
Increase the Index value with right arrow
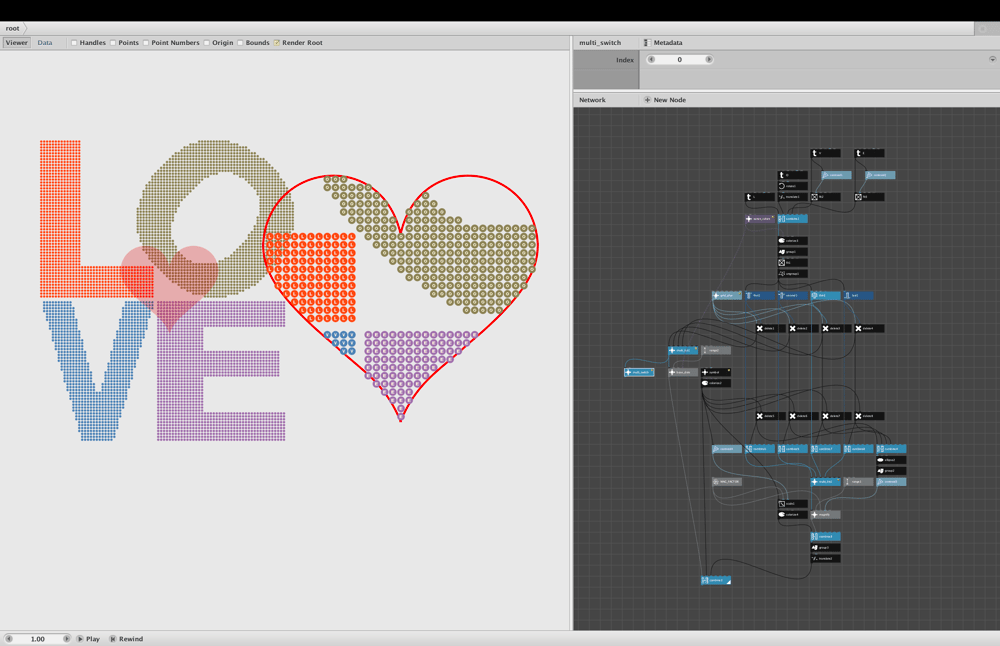point(709,59)
